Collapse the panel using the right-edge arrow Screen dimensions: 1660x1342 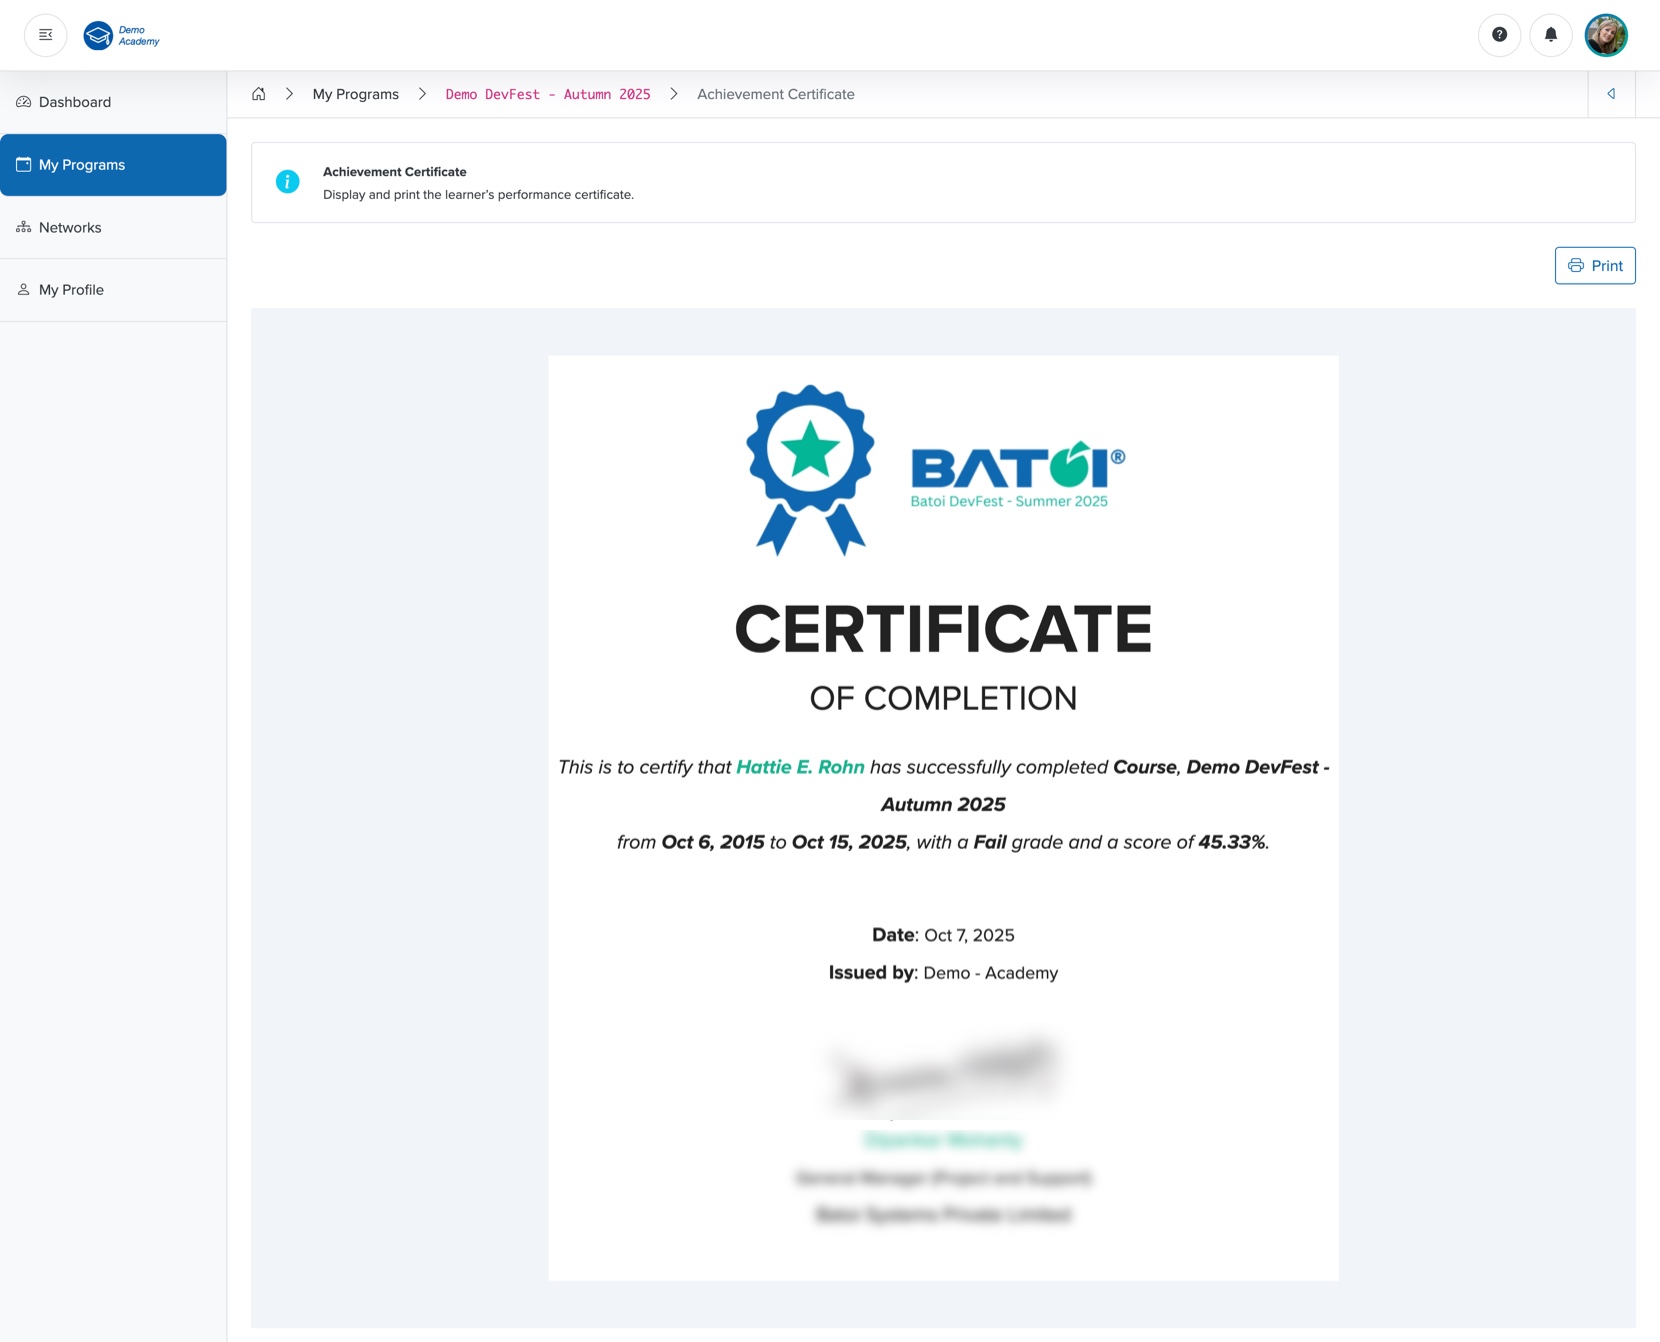[x=1611, y=93]
